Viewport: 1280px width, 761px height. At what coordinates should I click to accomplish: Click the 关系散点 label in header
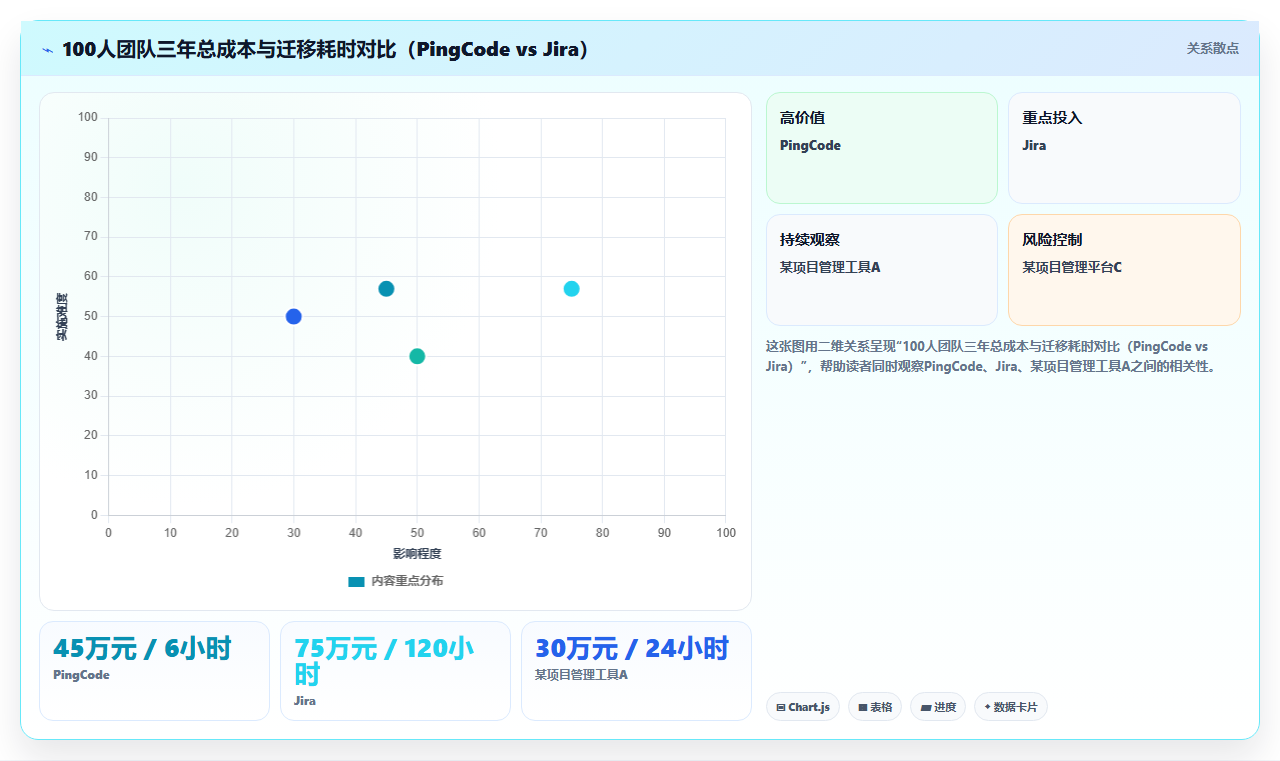pyautogui.click(x=1212, y=48)
